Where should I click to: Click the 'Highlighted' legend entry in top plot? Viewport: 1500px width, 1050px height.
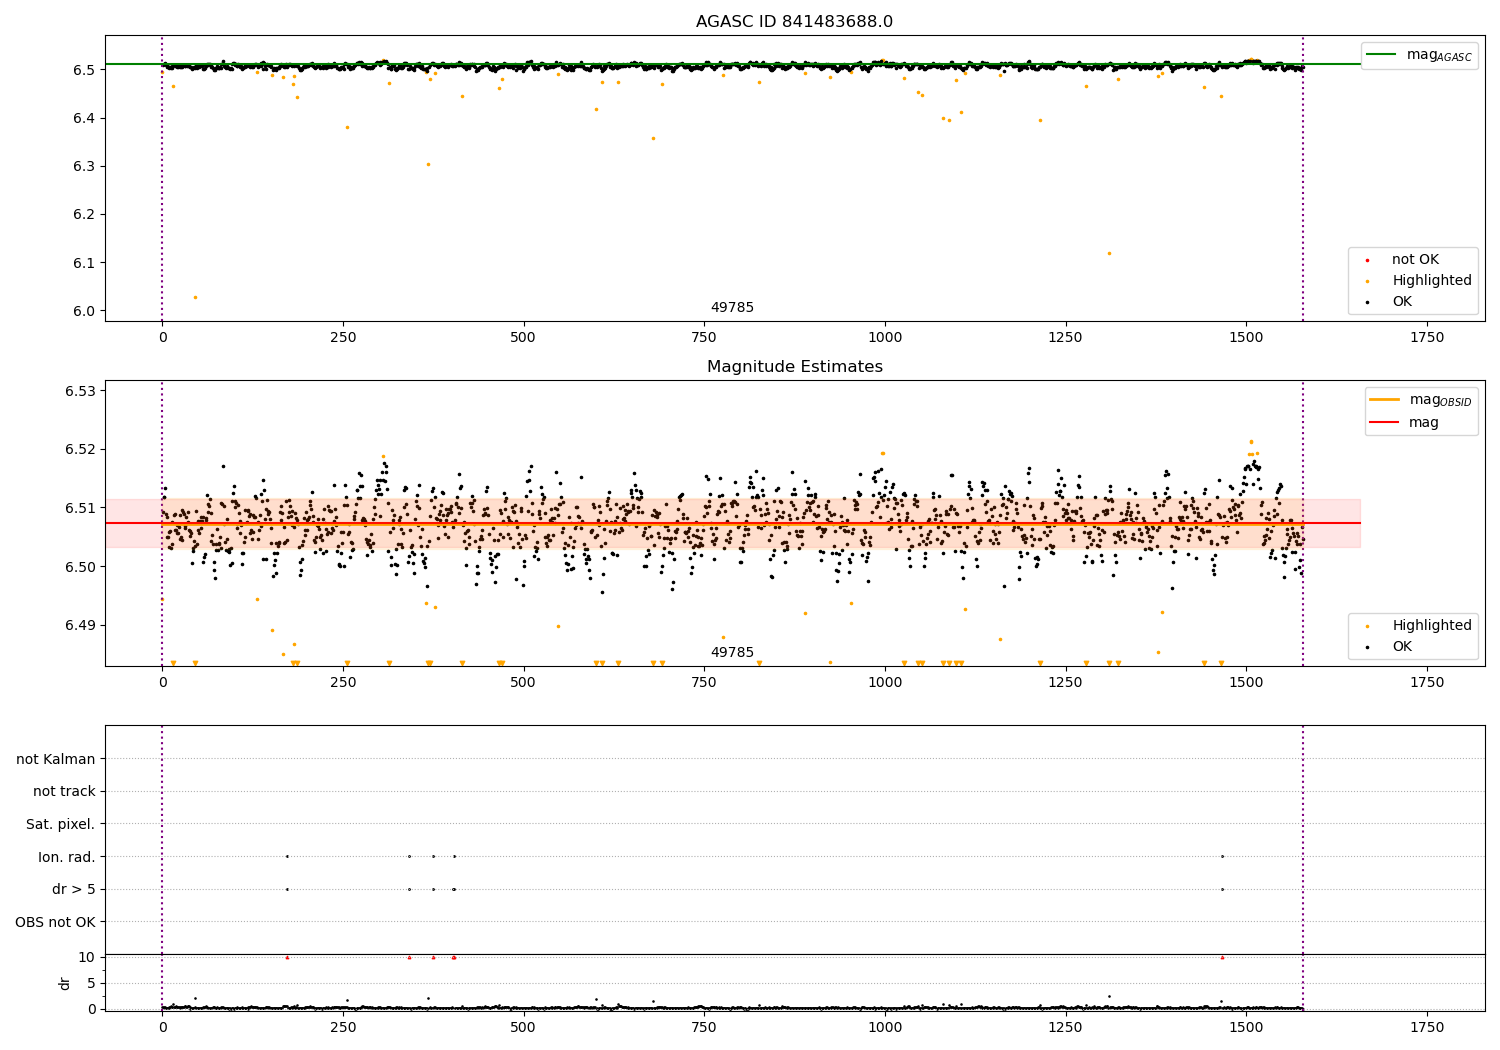(x=1431, y=281)
